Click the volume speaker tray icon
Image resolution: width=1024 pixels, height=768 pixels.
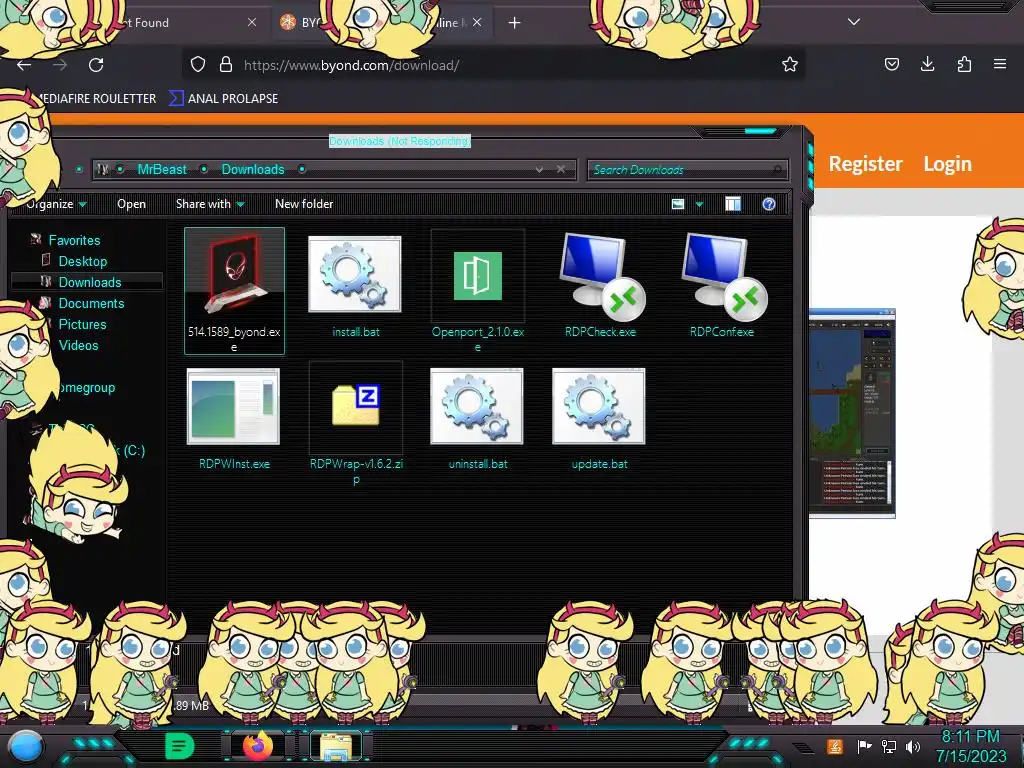coord(914,746)
